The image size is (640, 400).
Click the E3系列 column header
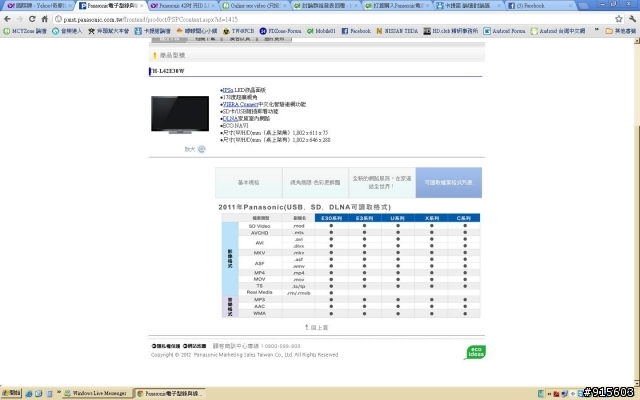[x=364, y=218]
